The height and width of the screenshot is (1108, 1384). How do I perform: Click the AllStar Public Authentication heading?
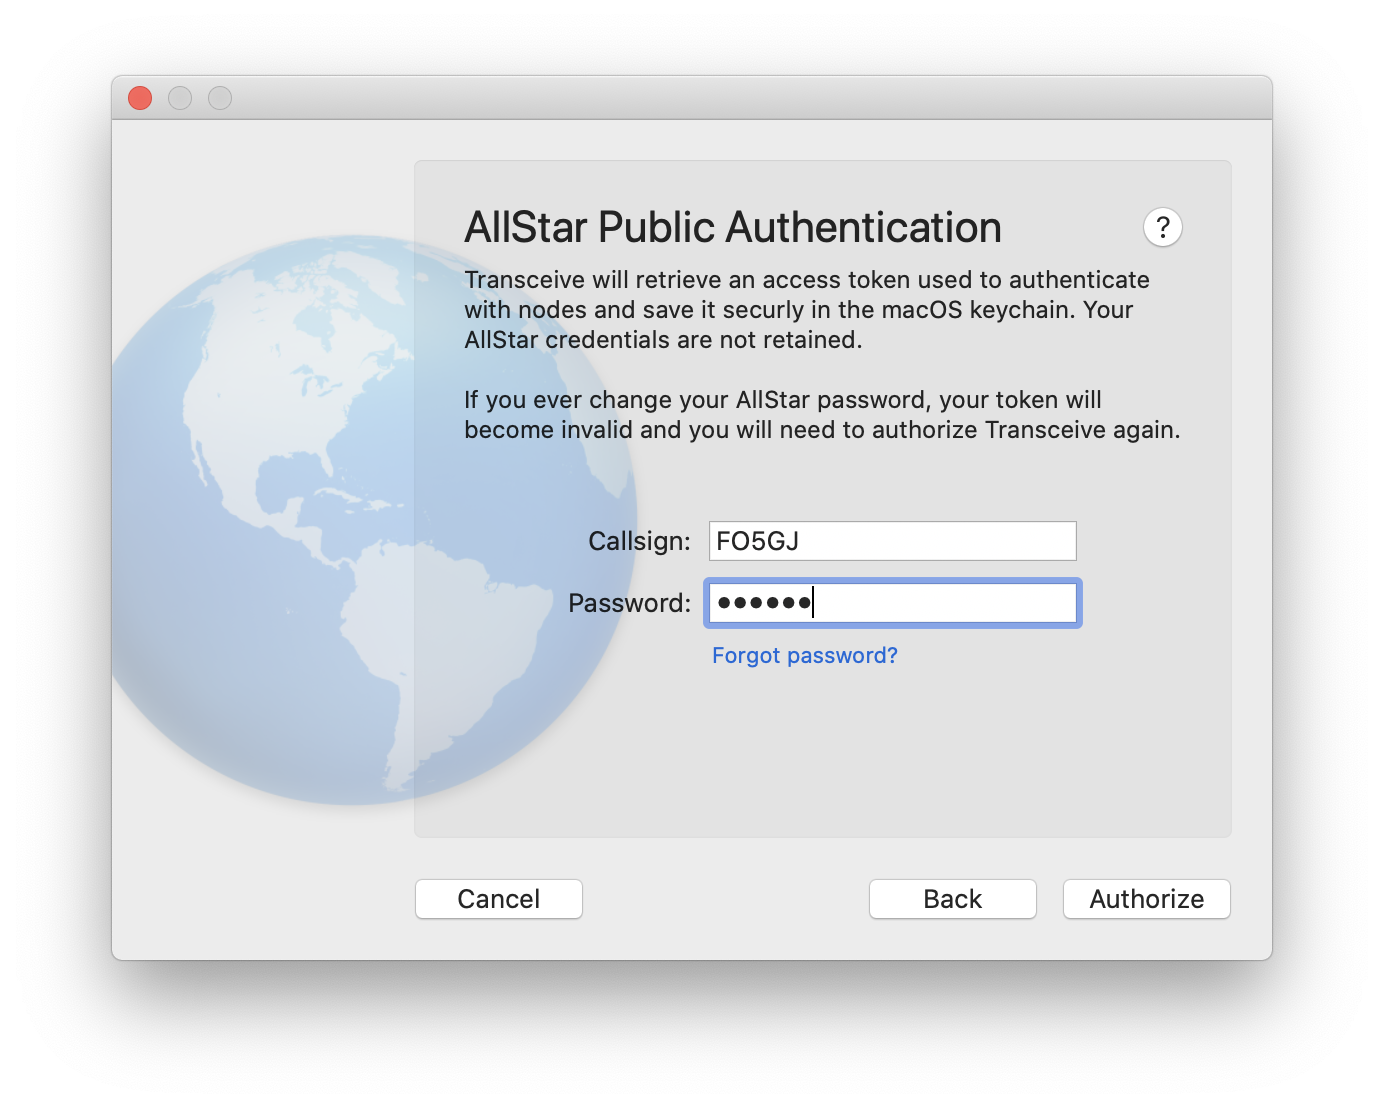click(733, 228)
